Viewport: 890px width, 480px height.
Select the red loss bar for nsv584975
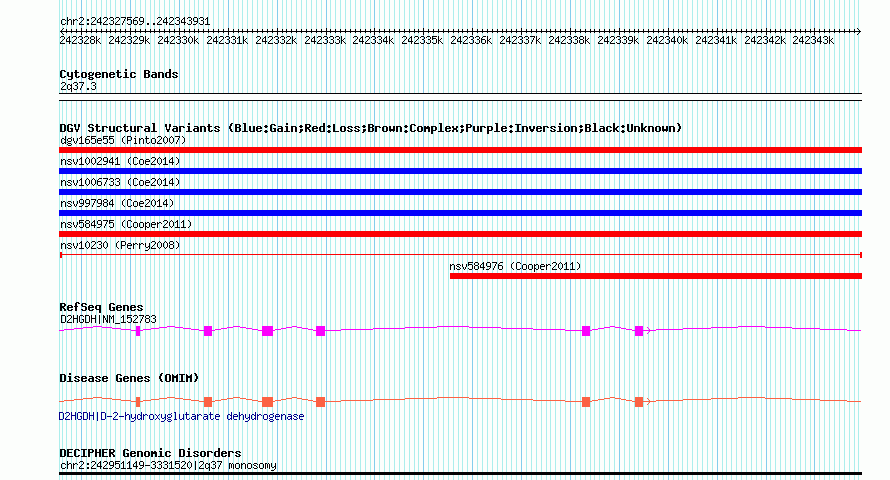[x=460, y=234]
